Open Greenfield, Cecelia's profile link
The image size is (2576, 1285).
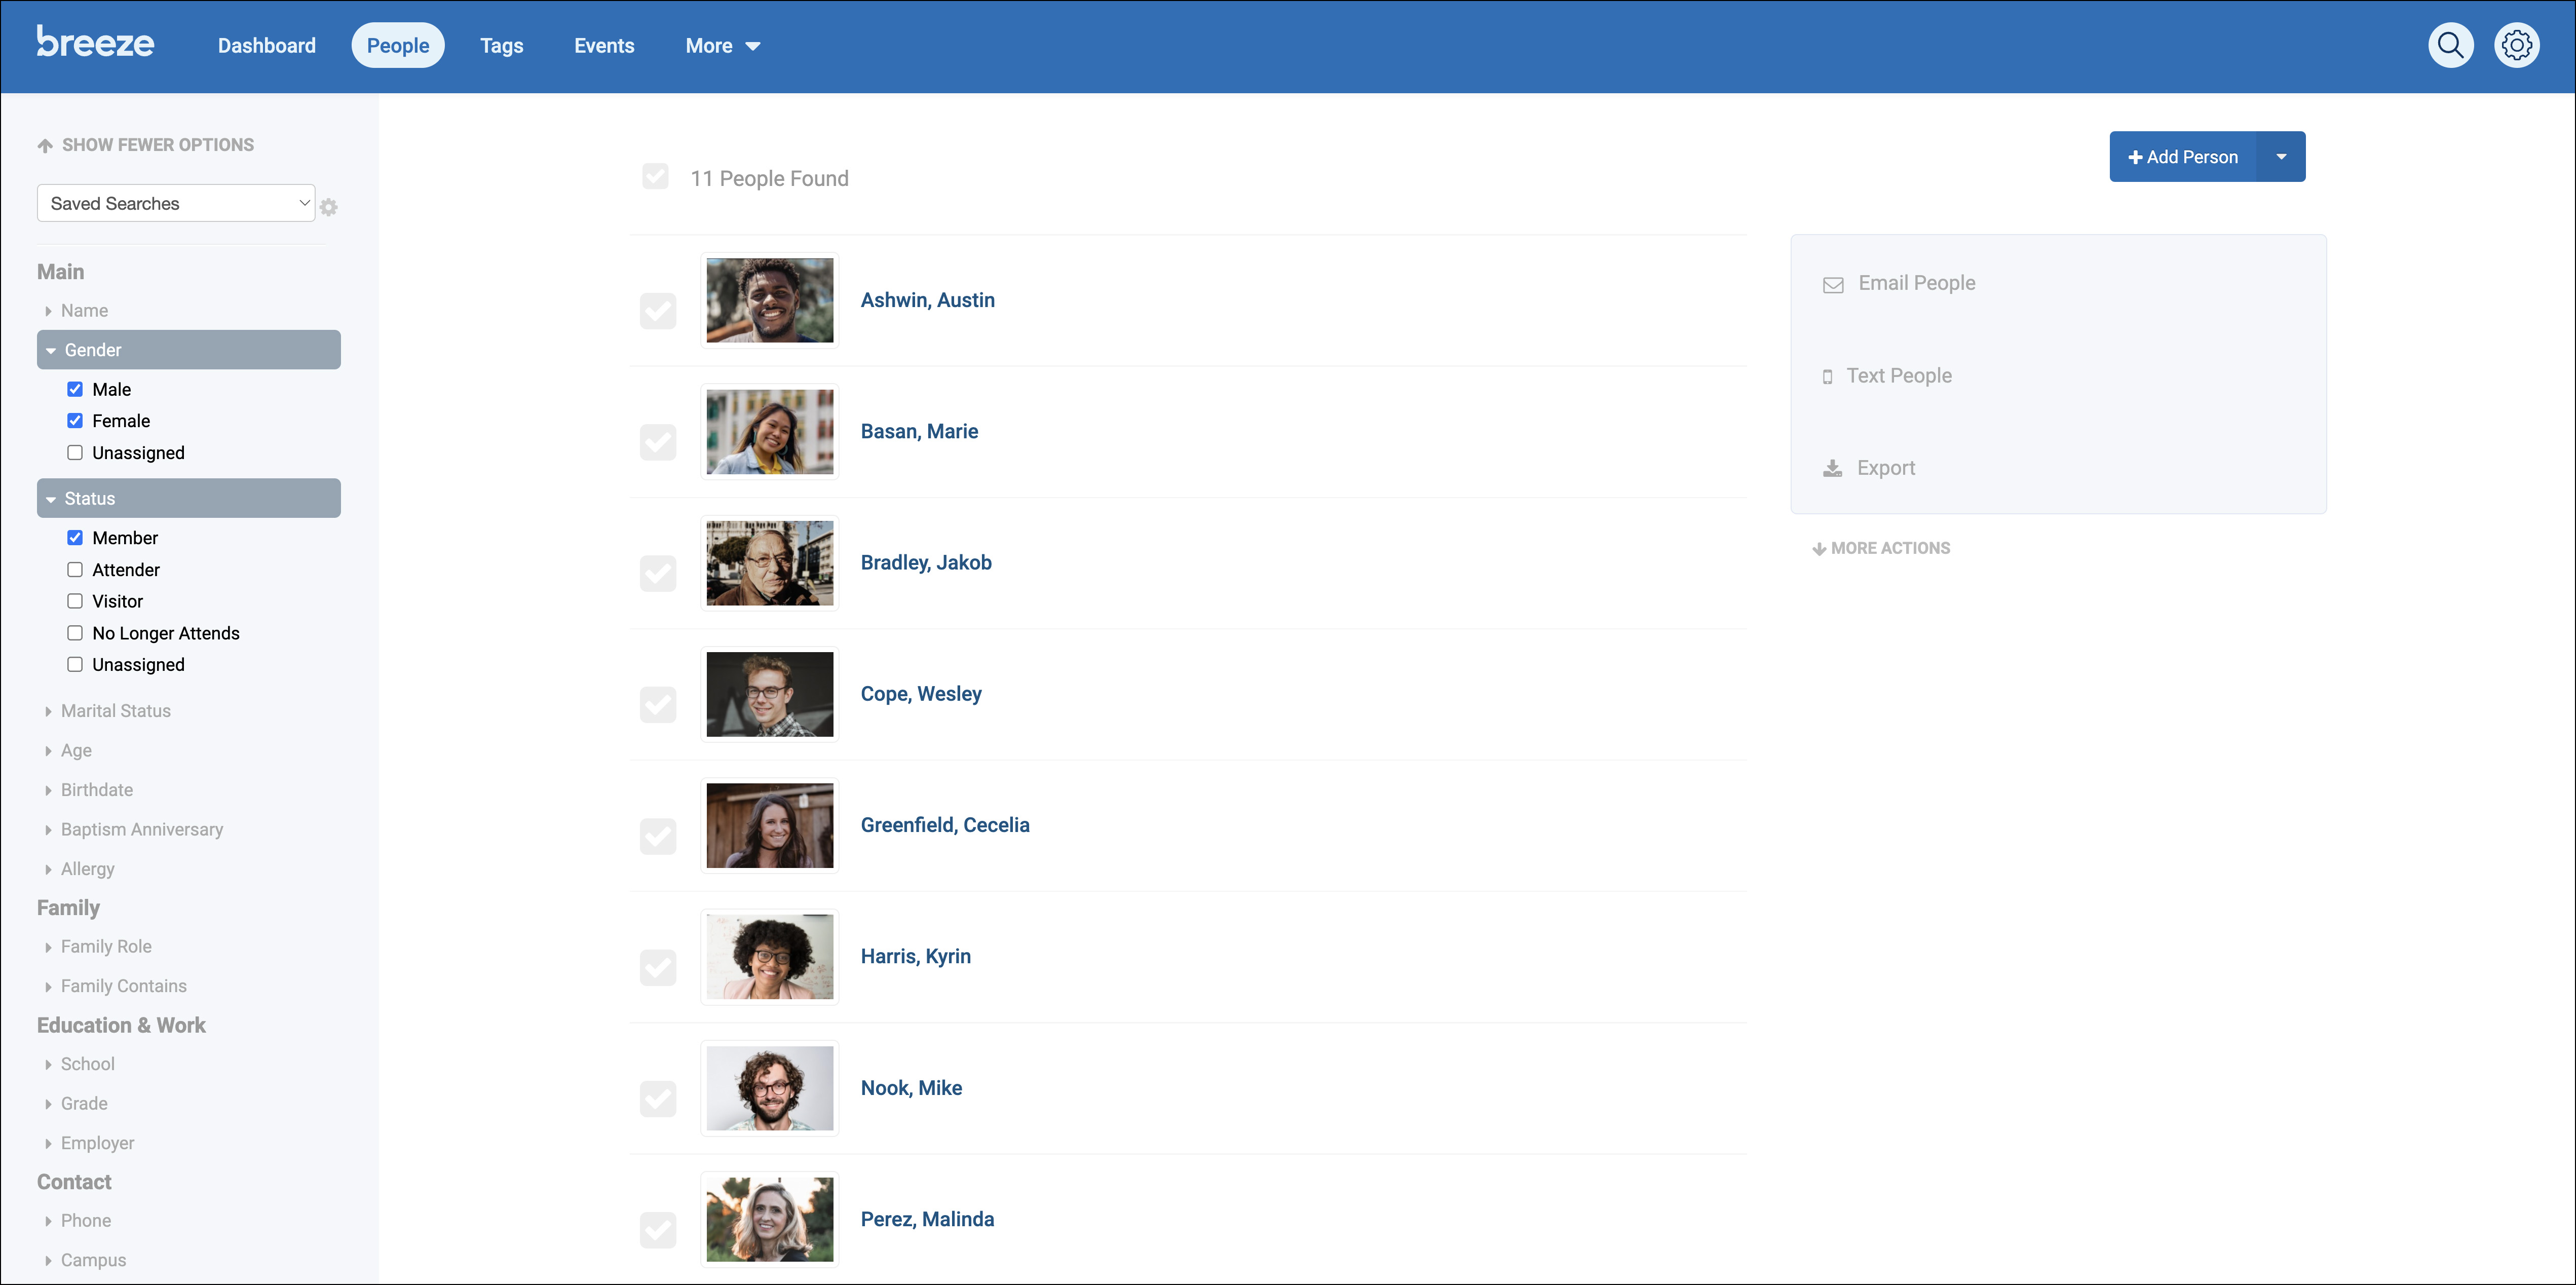(944, 825)
